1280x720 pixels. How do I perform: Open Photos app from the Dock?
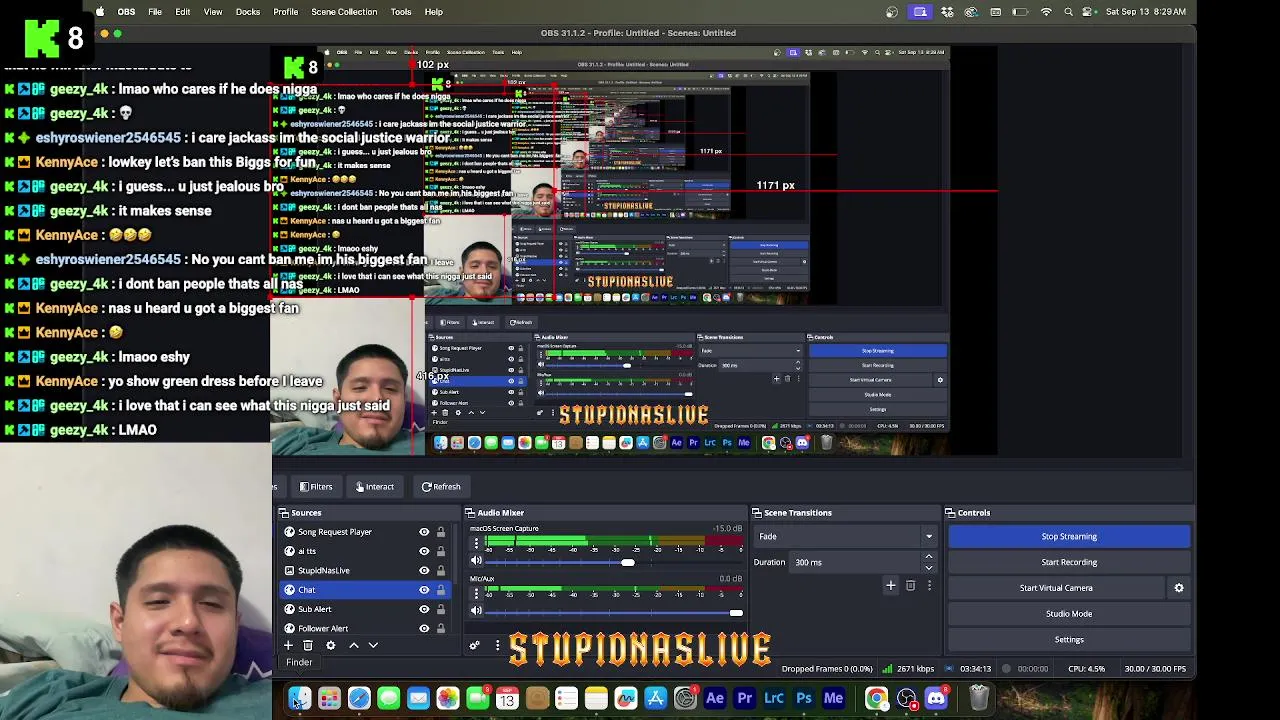coord(448,698)
